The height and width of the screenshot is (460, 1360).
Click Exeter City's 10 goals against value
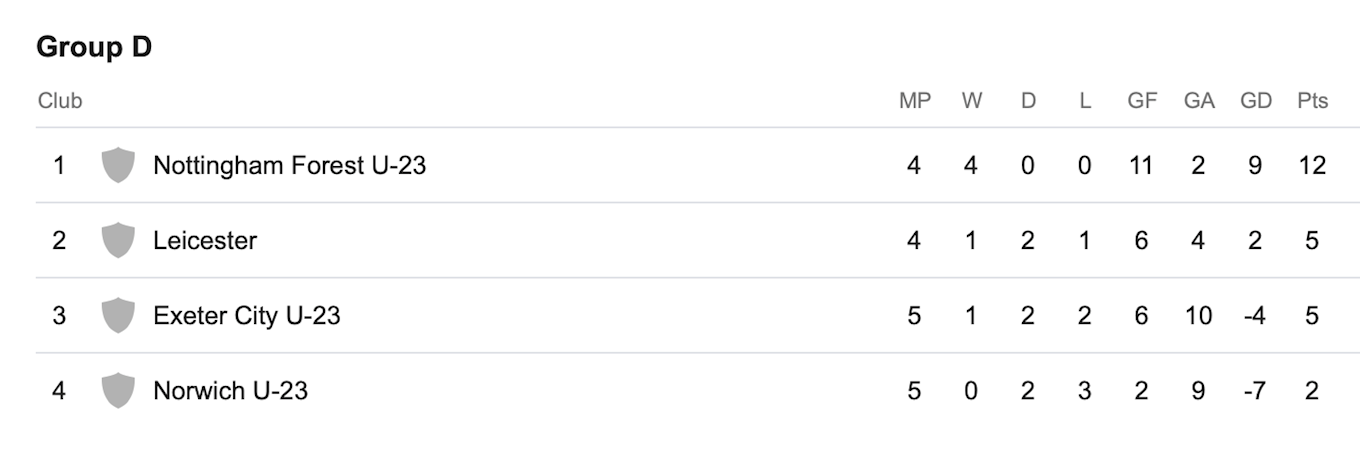[1198, 315]
